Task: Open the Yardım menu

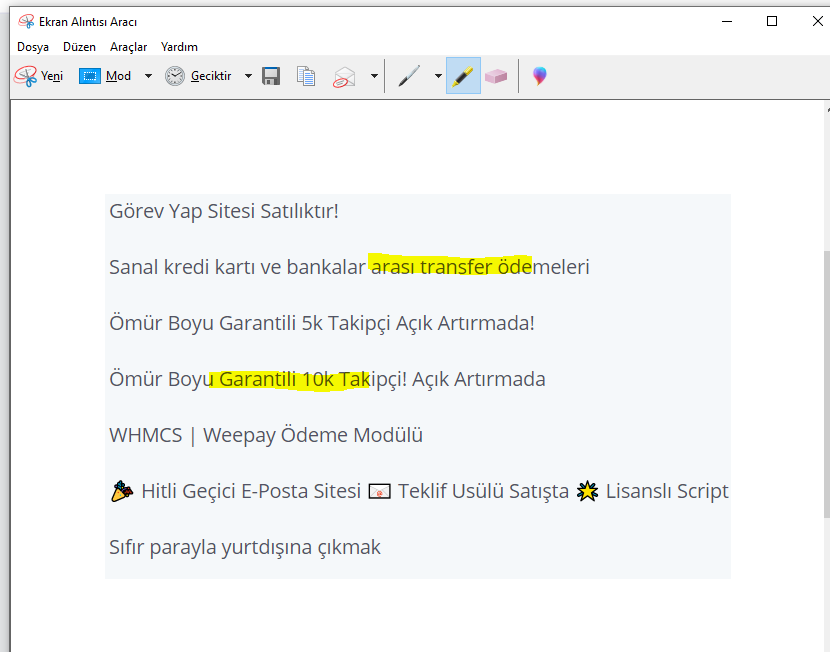Action: coord(179,47)
